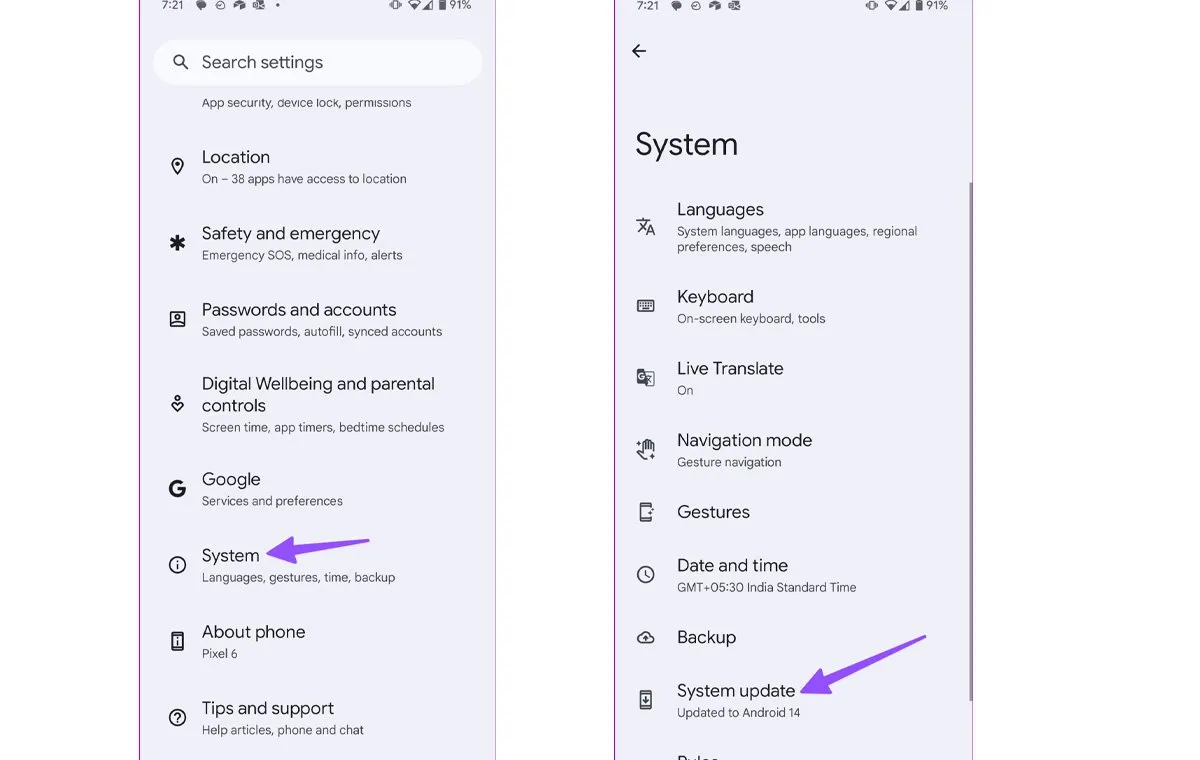Tap the Passwords and accounts icon

[x=177, y=319]
